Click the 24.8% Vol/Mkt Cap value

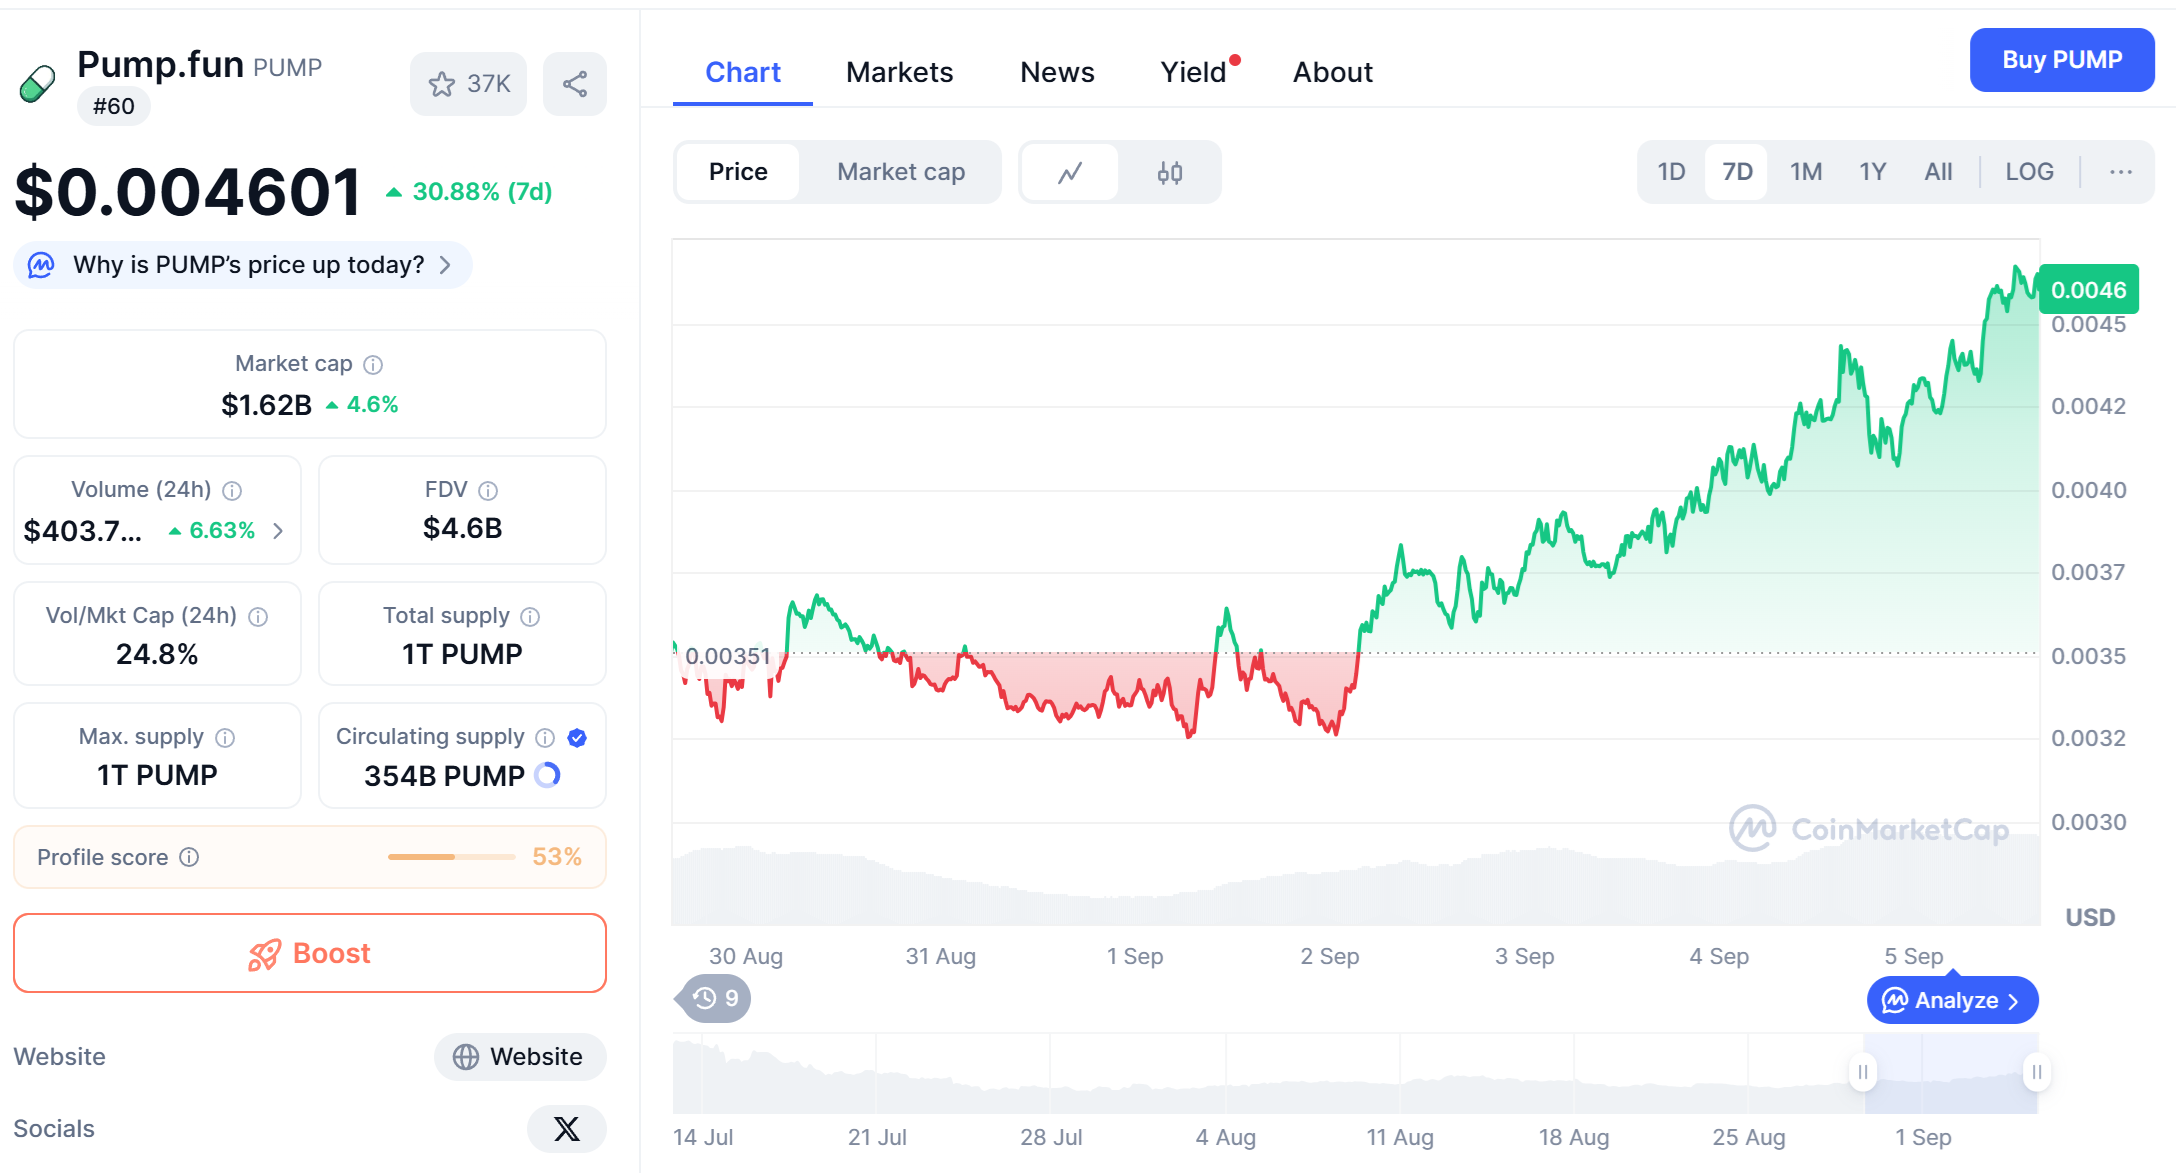[157, 654]
